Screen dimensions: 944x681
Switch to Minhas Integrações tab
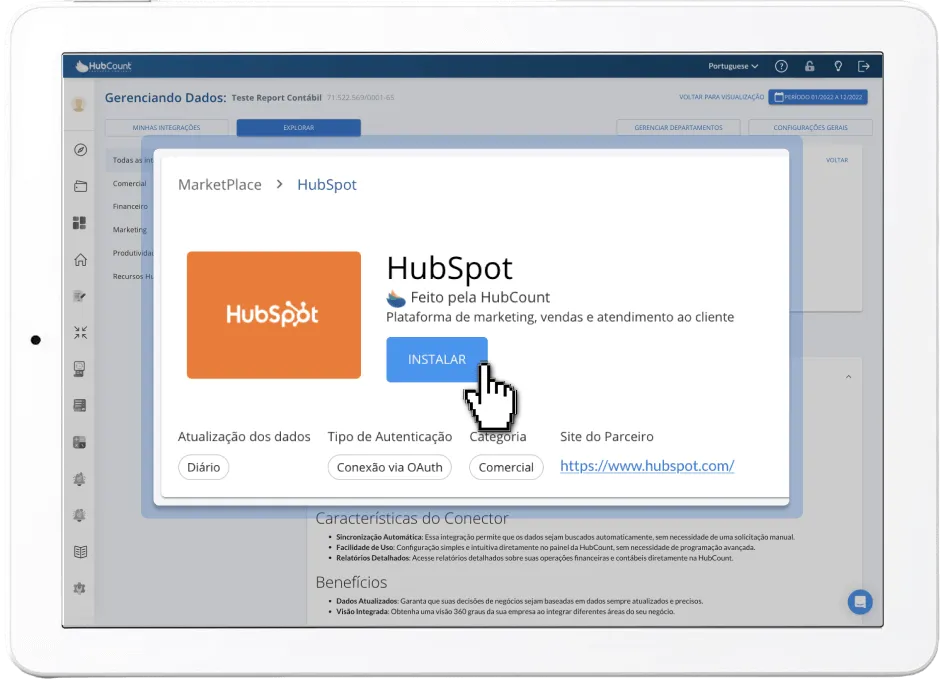click(x=166, y=128)
